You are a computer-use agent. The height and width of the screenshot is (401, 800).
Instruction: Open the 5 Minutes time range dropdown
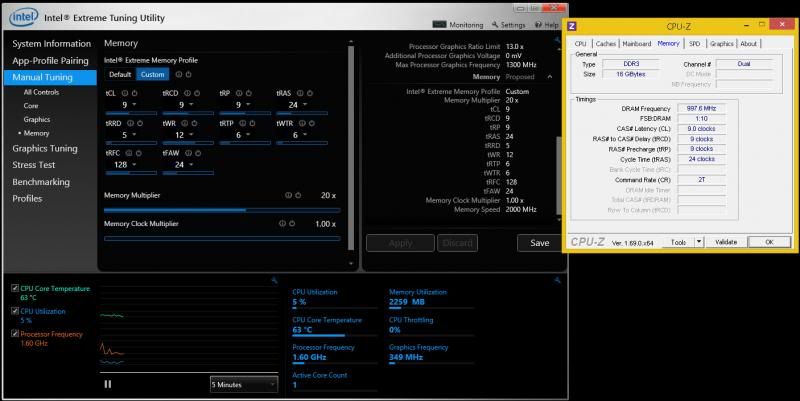[244, 384]
